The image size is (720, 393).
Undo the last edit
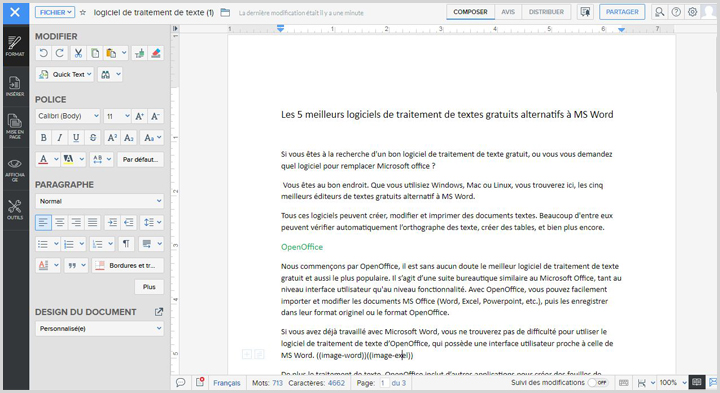point(44,53)
